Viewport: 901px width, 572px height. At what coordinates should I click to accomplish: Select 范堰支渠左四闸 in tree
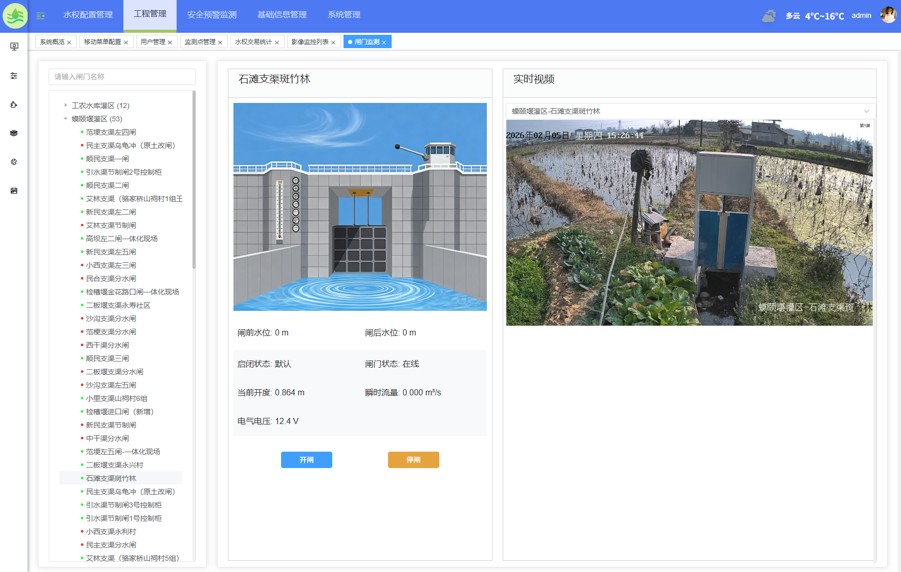(111, 132)
